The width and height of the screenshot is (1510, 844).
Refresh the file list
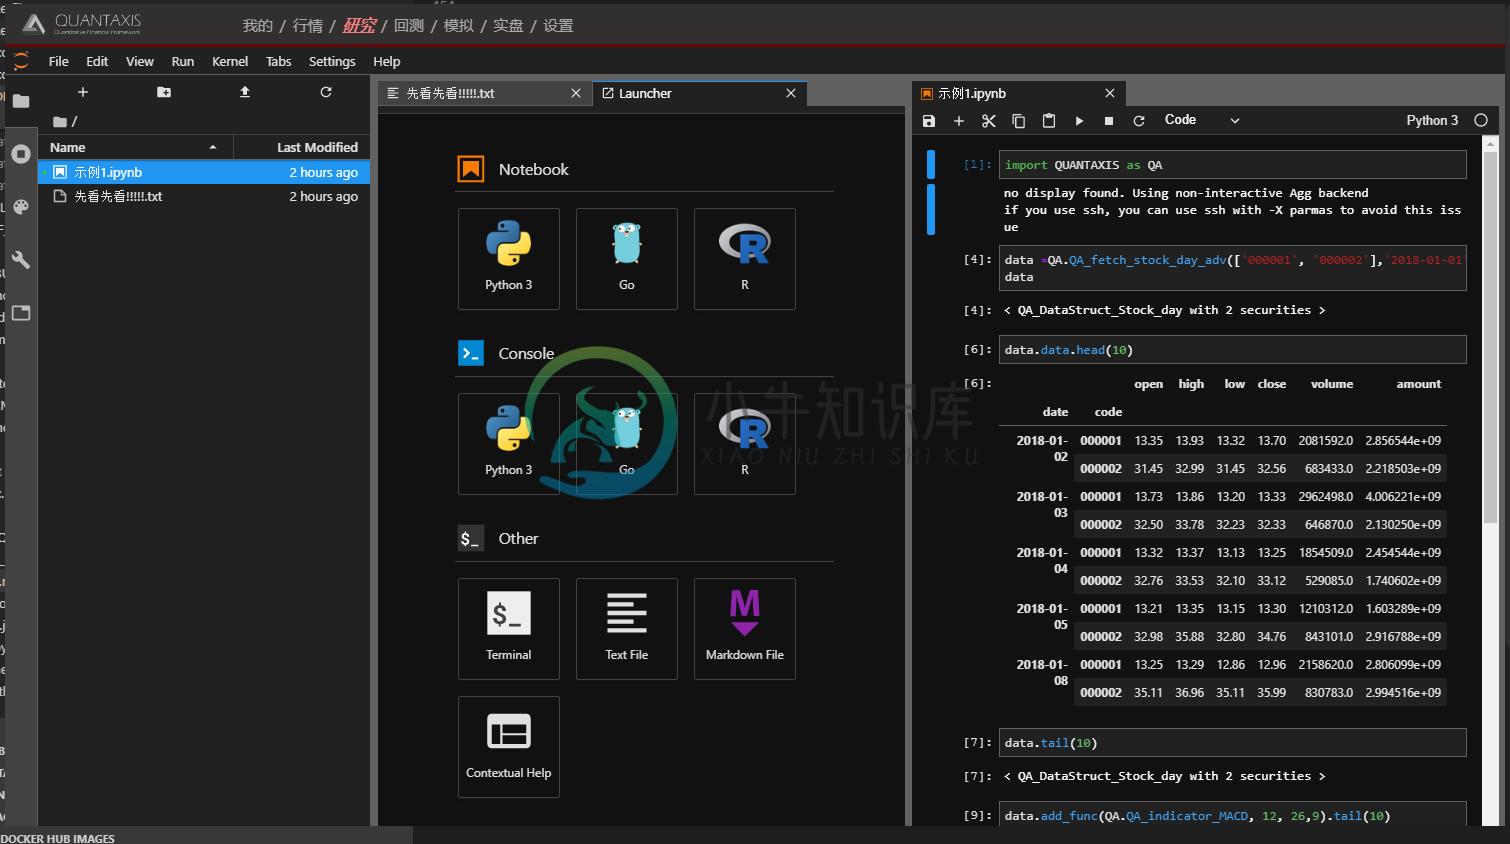coord(326,92)
